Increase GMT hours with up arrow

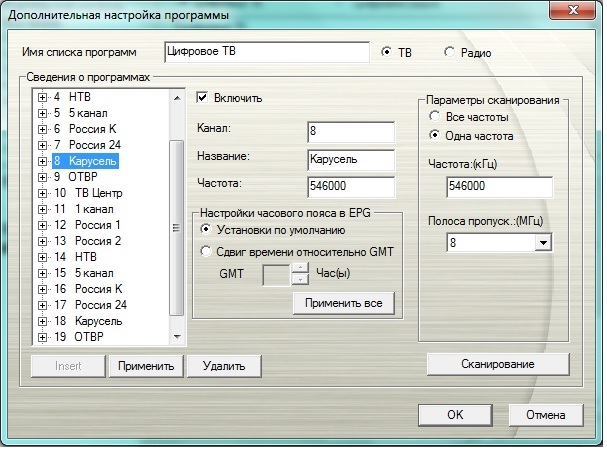point(300,268)
